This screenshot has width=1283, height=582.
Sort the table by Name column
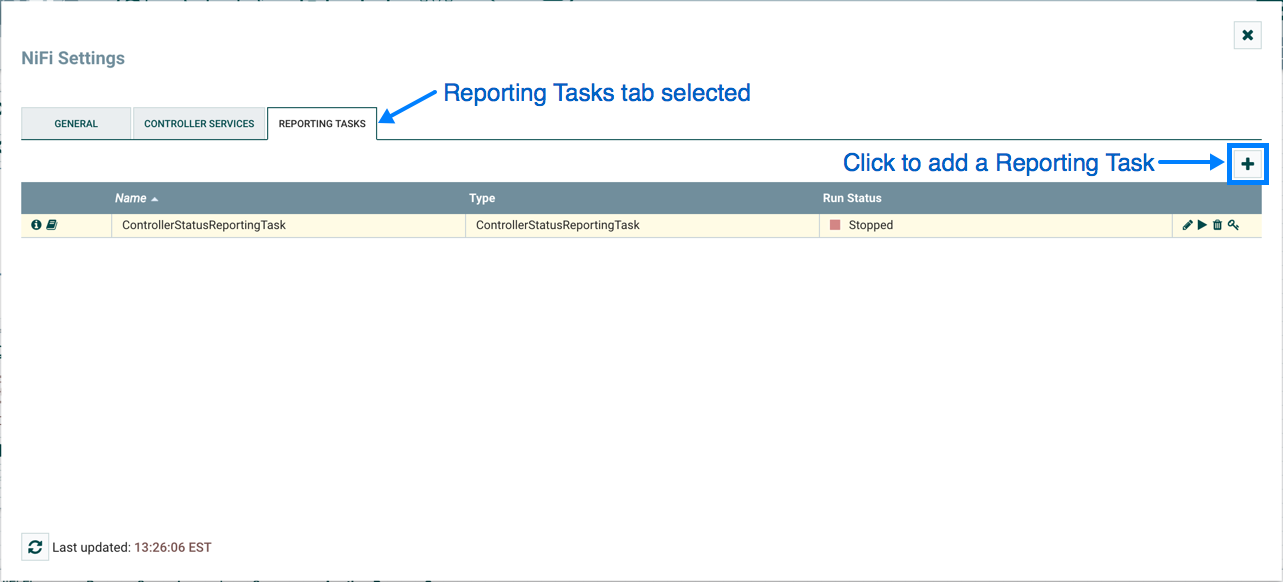pyautogui.click(x=288, y=198)
